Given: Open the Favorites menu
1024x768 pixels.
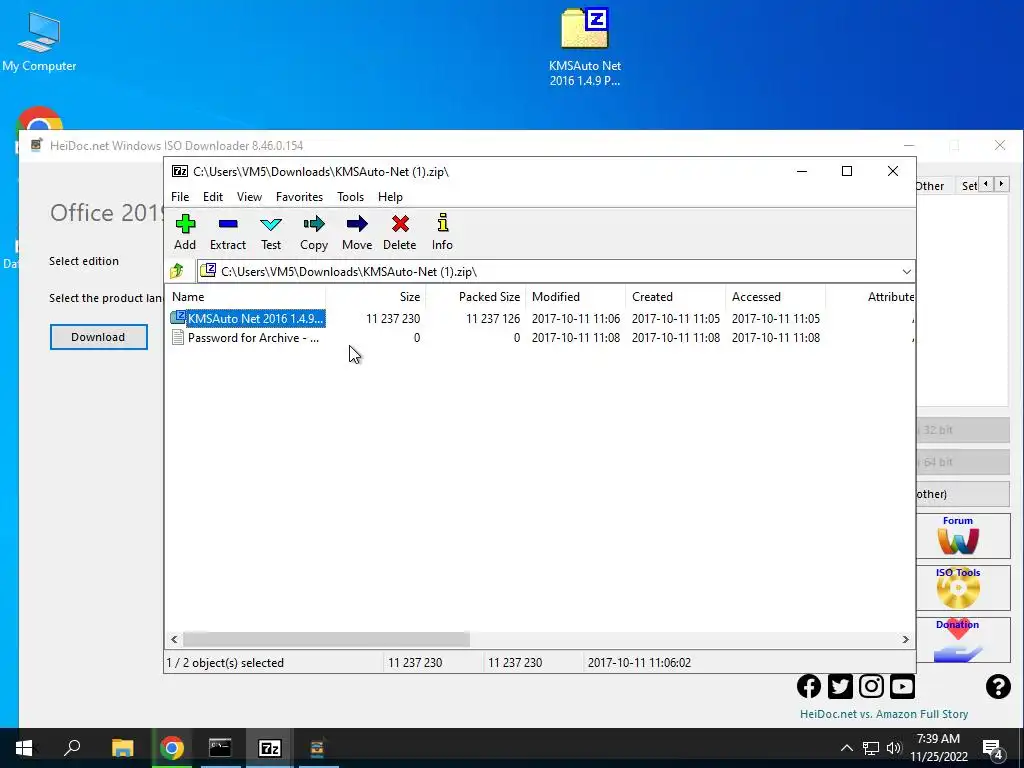Looking at the screenshot, I should click(x=299, y=197).
